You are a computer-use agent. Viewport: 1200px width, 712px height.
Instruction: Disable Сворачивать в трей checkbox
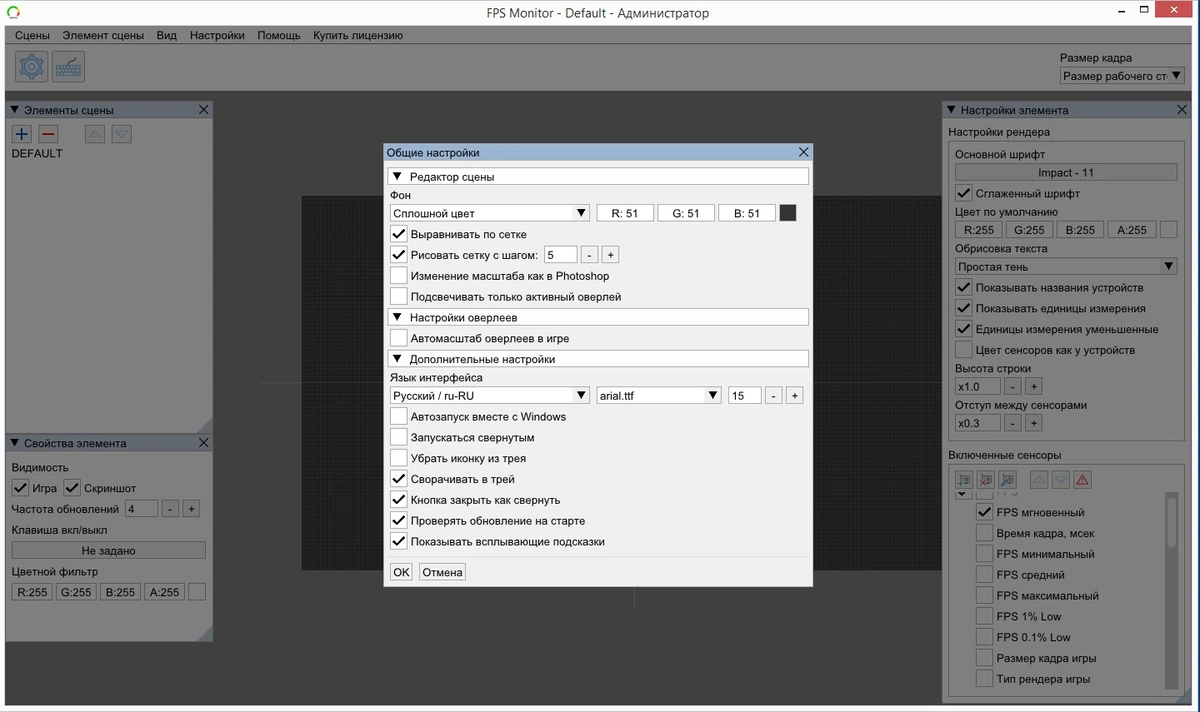click(399, 479)
